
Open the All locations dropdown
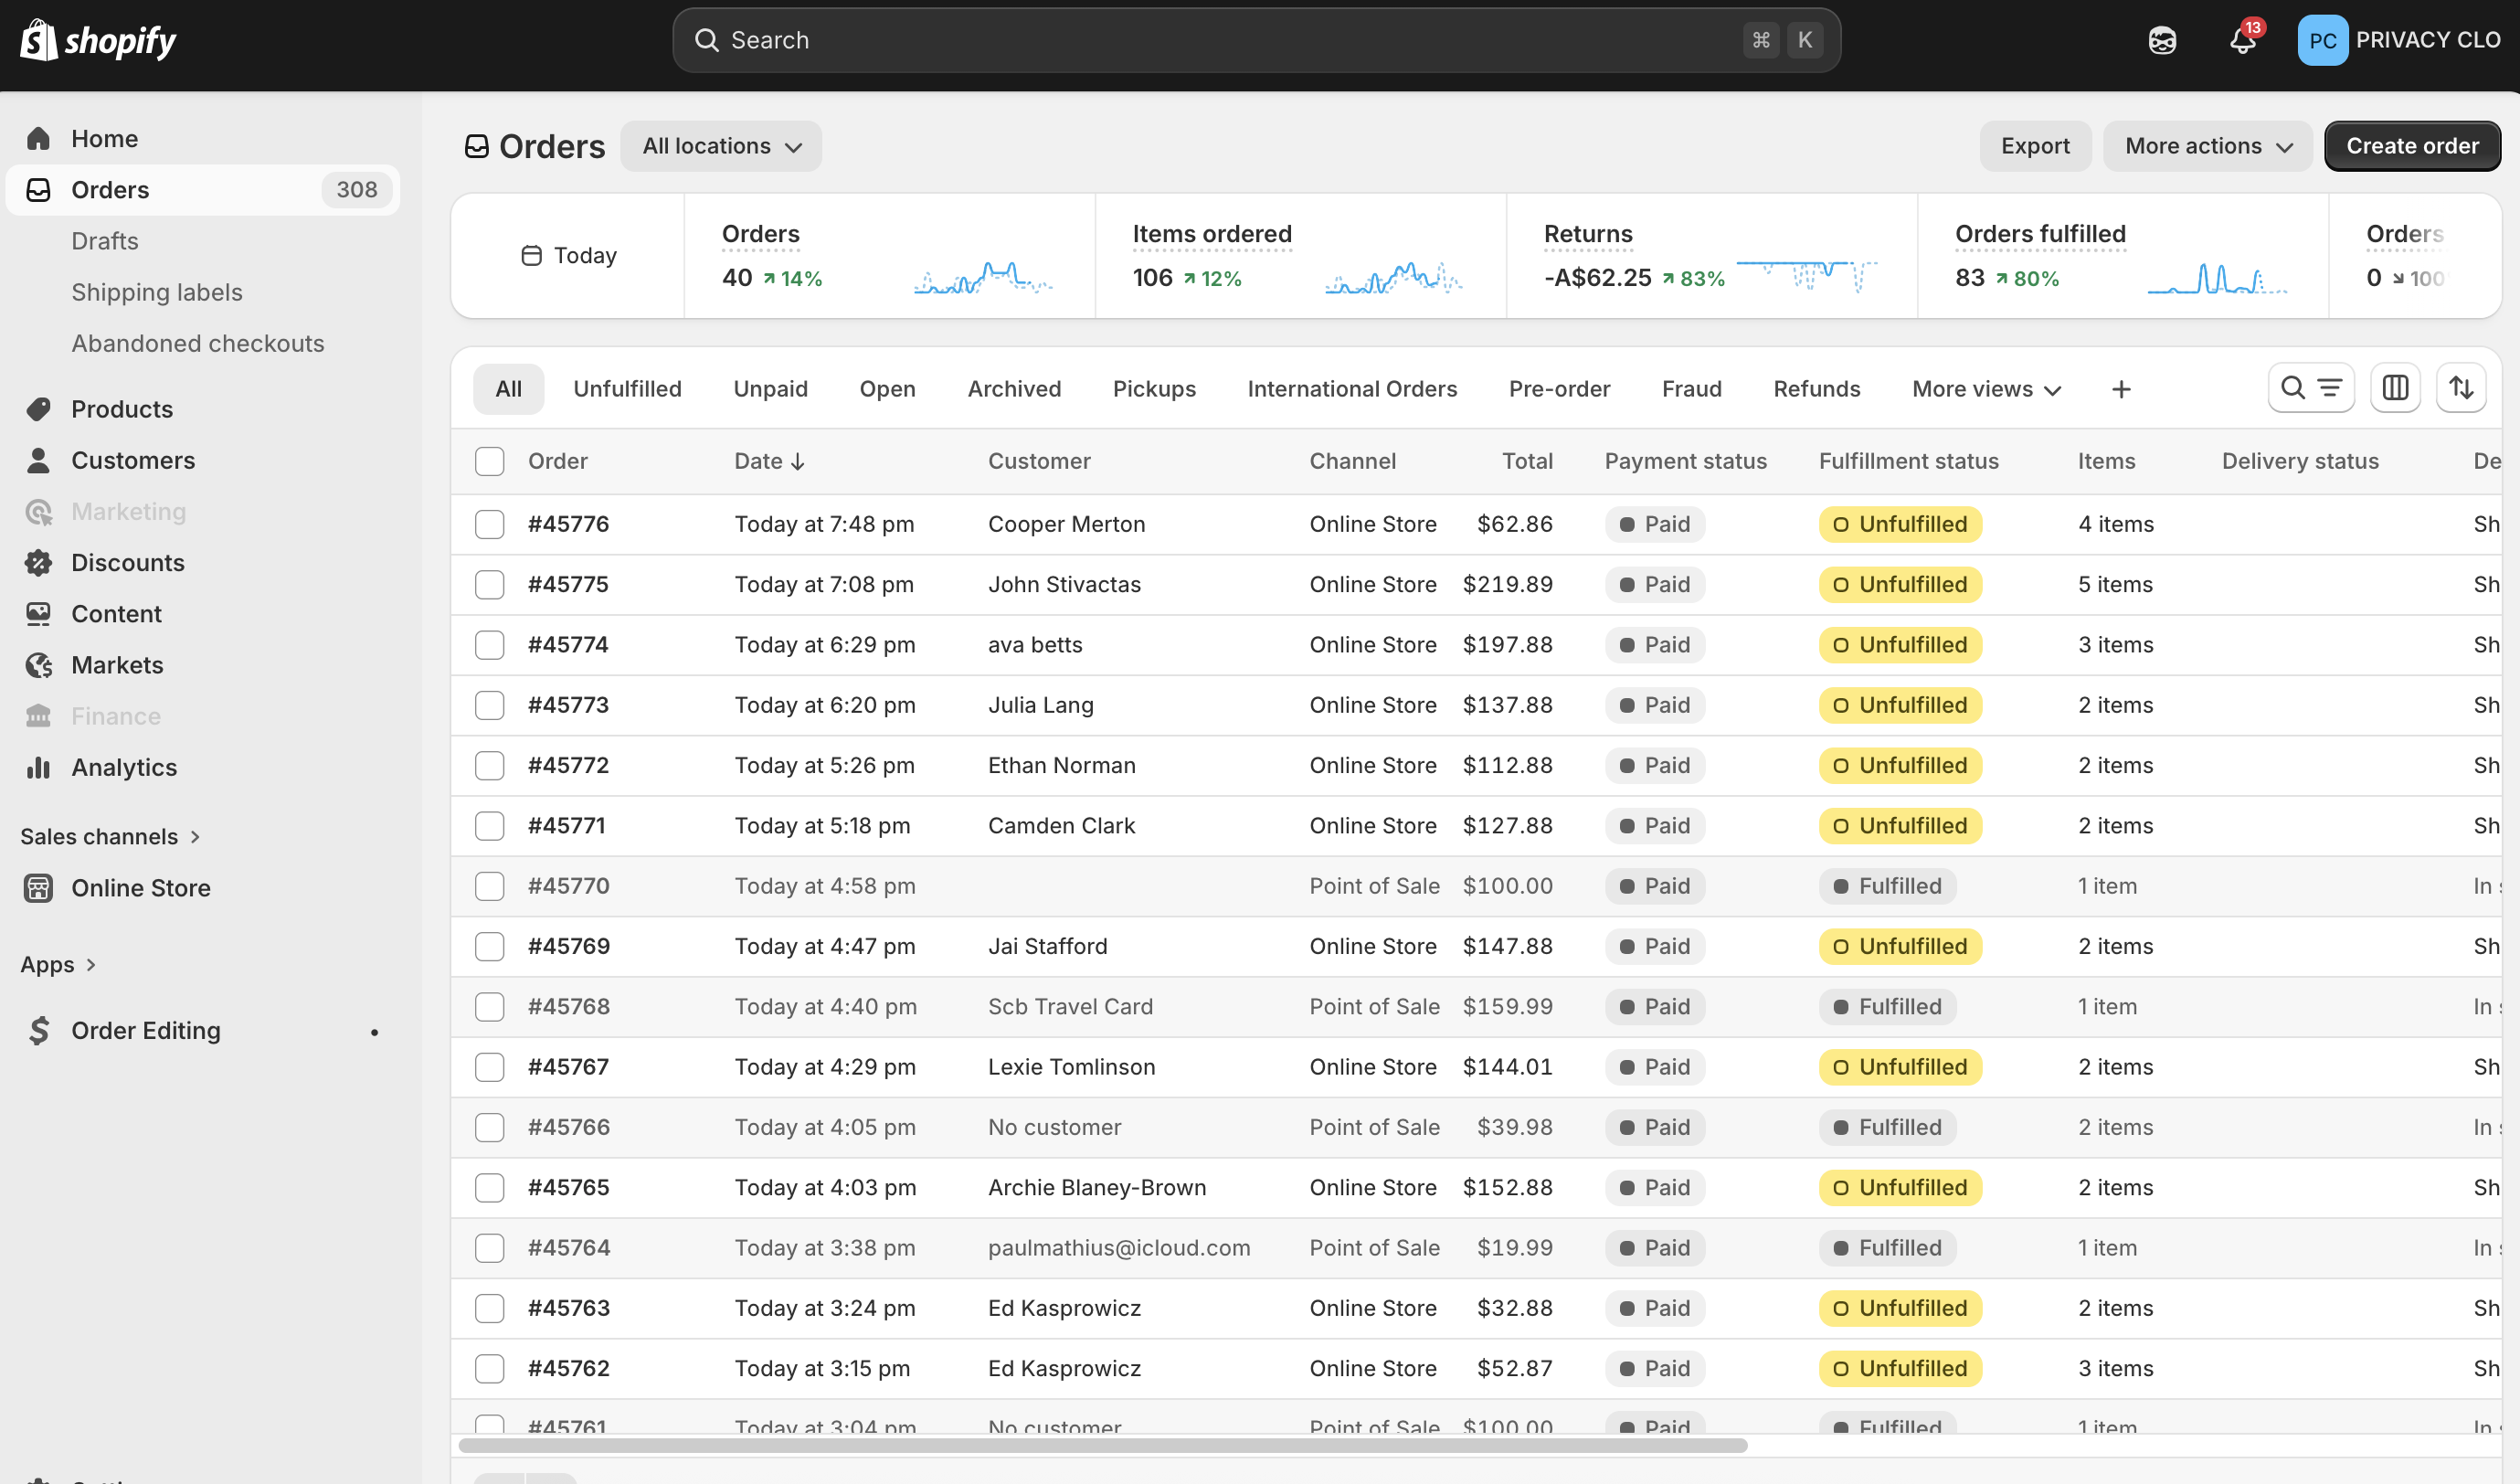[721, 146]
